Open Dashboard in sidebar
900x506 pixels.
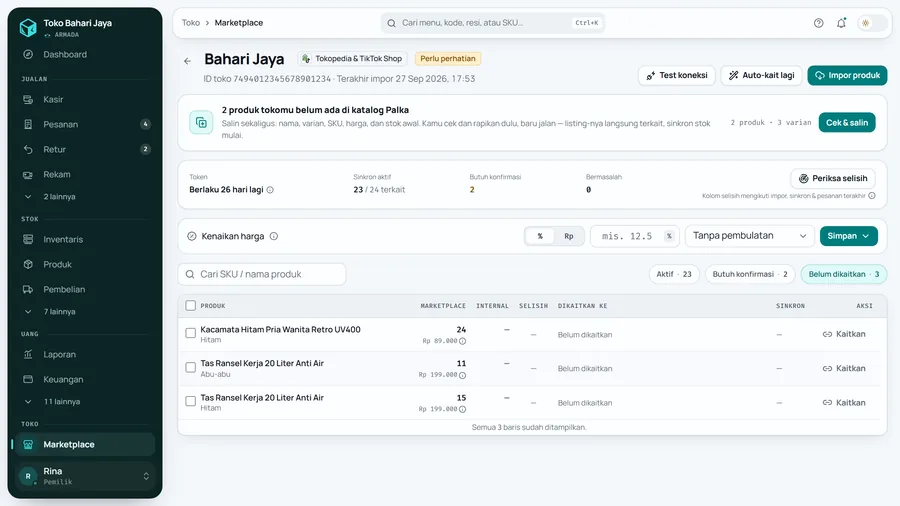pos(83,55)
